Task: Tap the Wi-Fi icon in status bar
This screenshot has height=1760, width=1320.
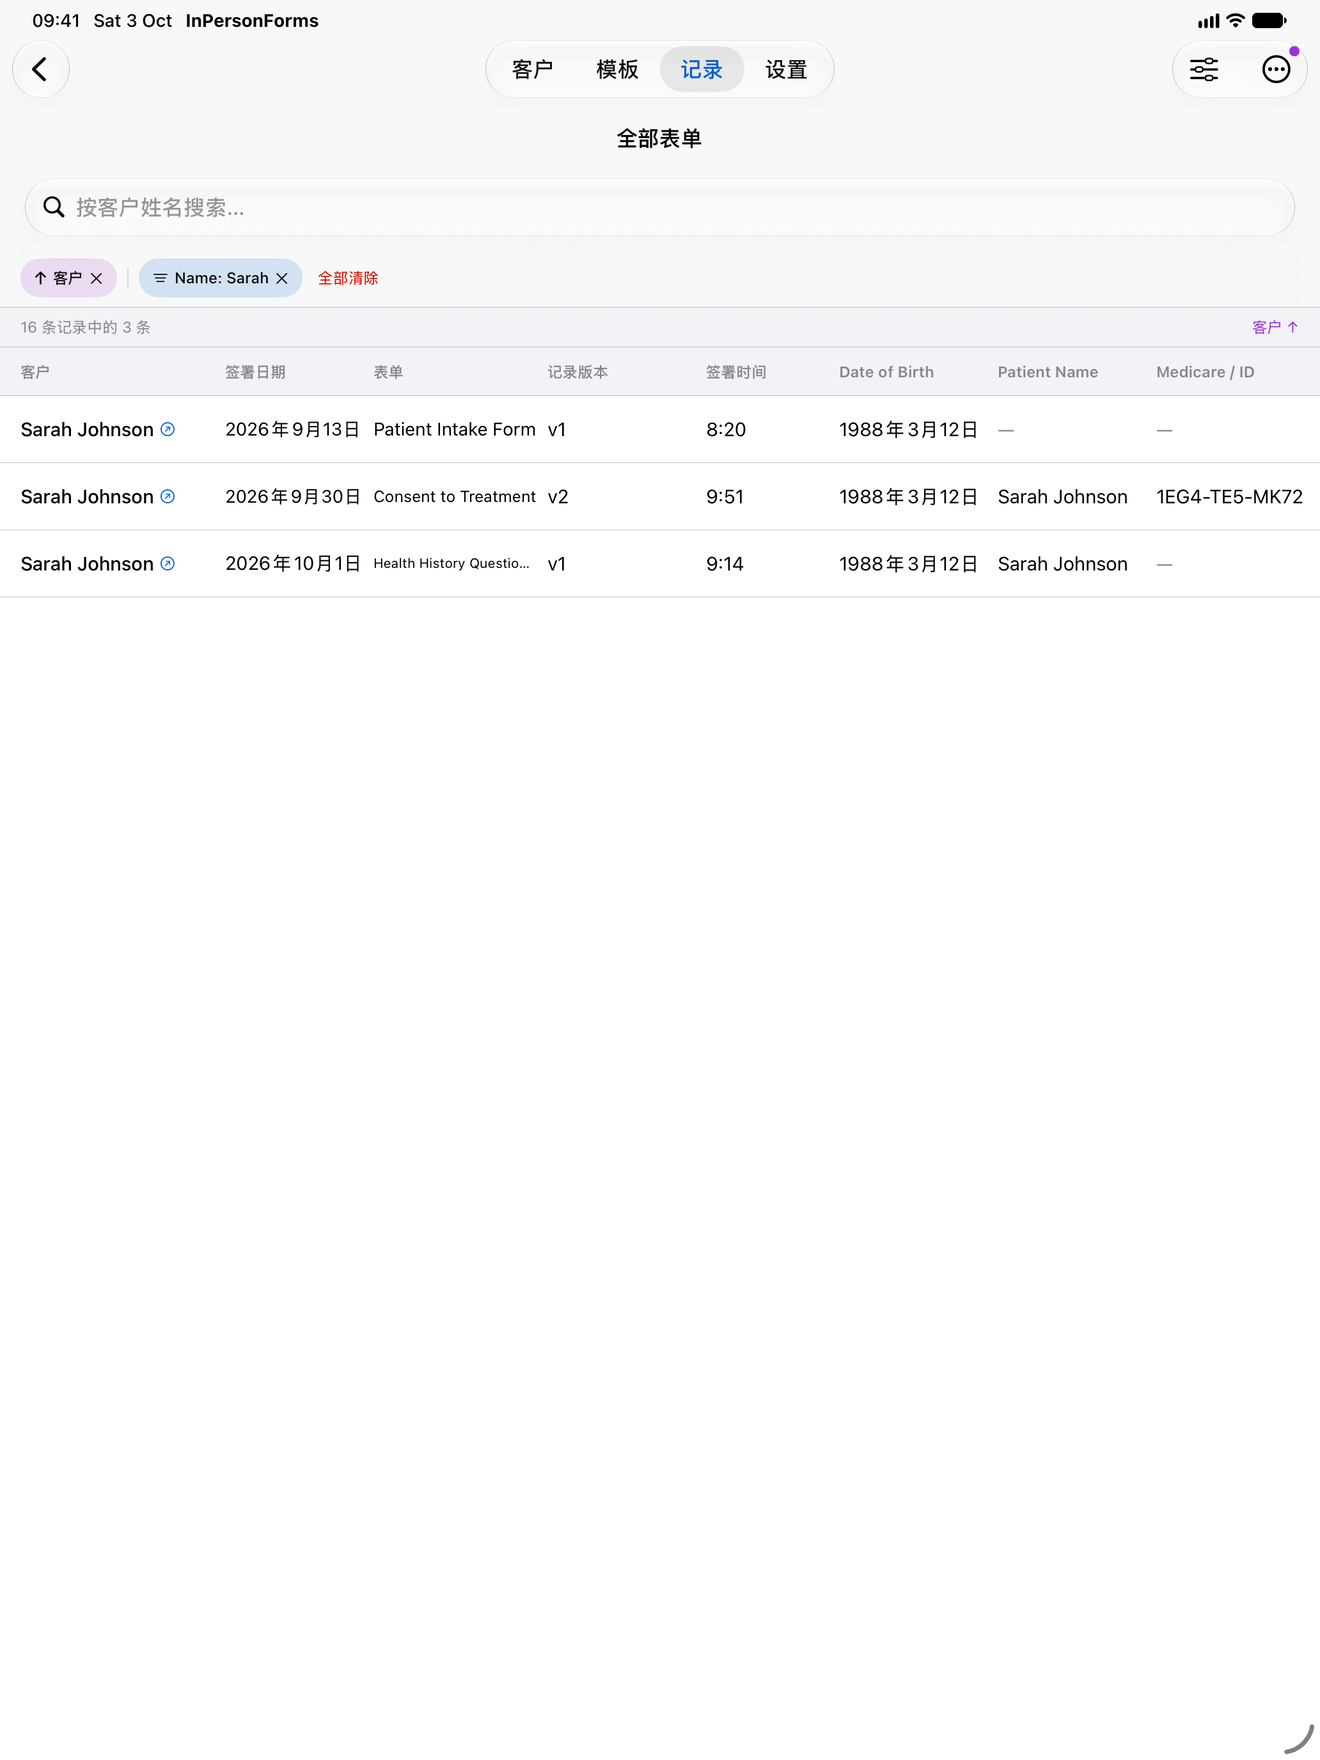Action: [1236, 20]
